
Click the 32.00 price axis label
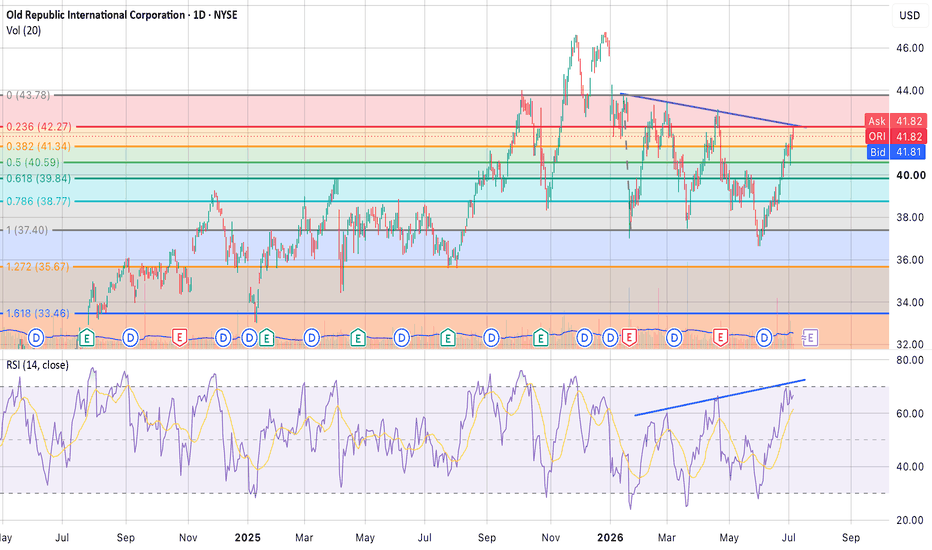tap(910, 344)
